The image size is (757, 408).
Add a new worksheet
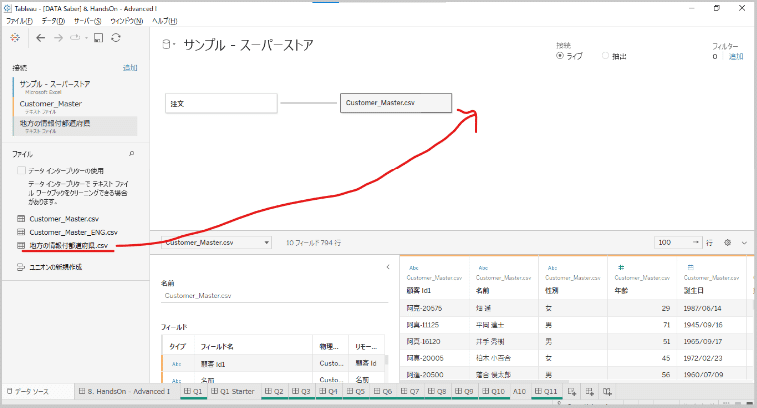572,392
